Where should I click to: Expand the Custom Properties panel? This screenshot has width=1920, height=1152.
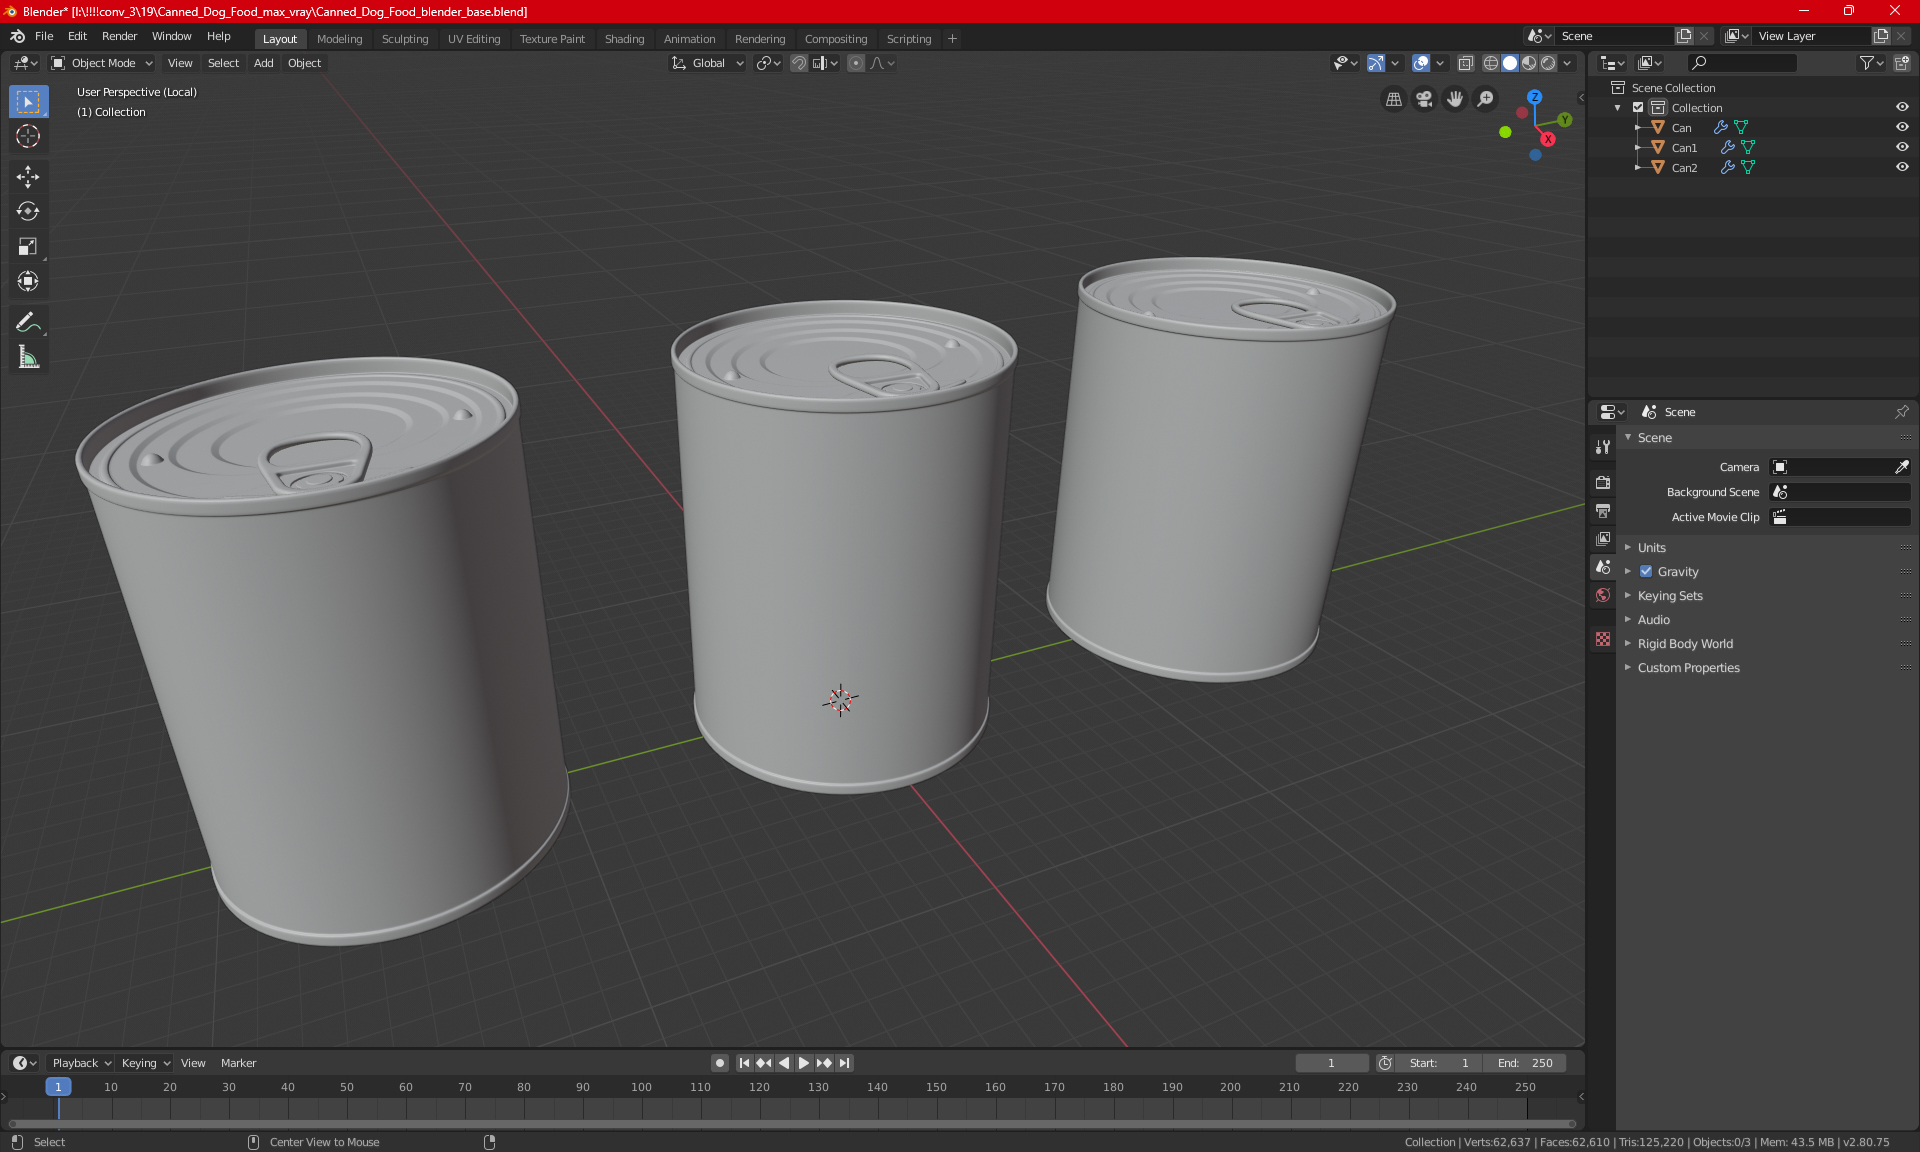pyautogui.click(x=1688, y=668)
